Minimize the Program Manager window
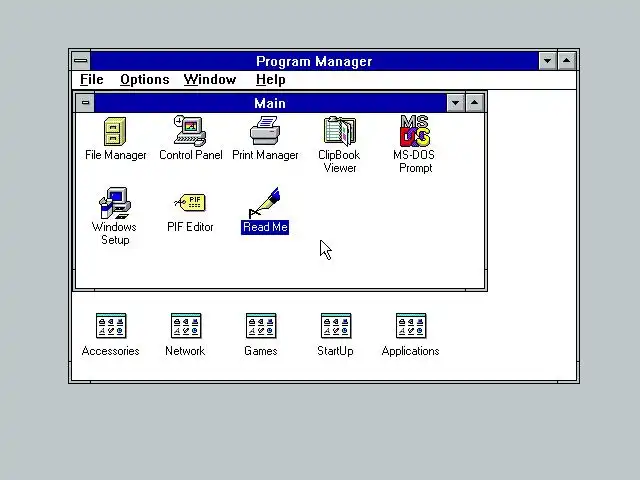640x480 pixels. coord(548,61)
